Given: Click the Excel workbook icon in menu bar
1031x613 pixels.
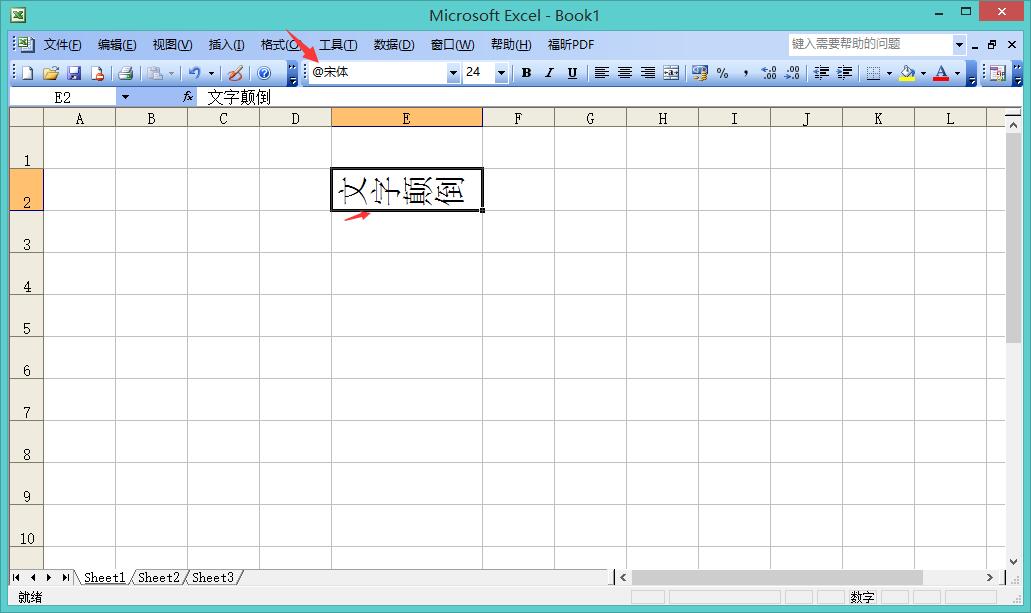Looking at the screenshot, I should (25, 44).
